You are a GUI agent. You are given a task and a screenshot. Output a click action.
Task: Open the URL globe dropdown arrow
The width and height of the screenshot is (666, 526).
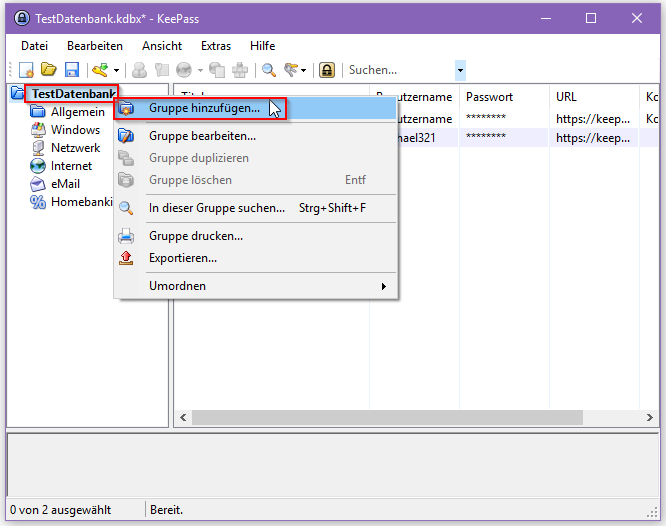point(200,71)
